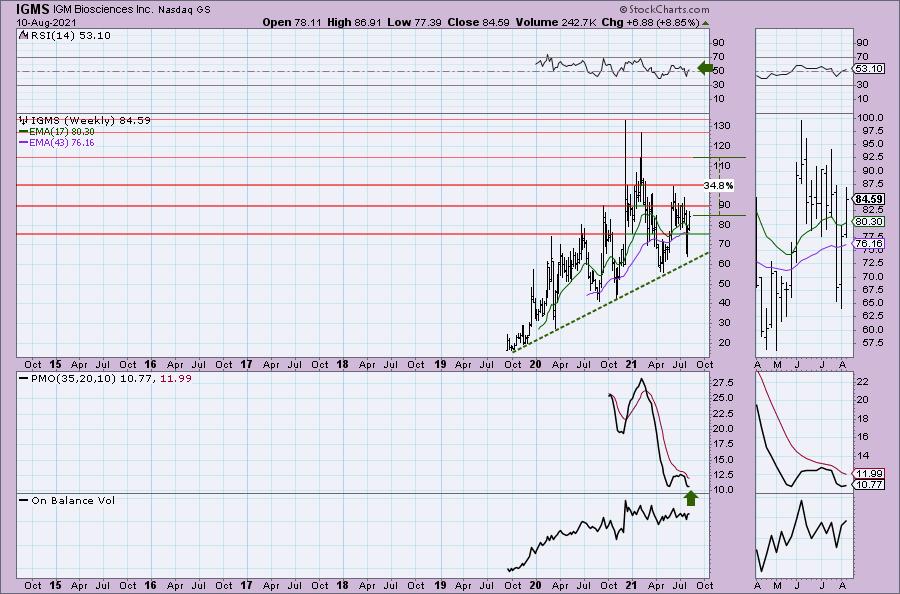The image size is (900, 594).
Task: Click the Volume 242.7K value
Action: tap(556, 22)
